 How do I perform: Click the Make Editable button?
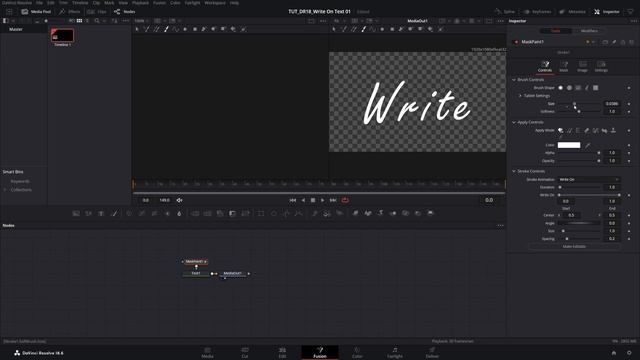pos(574,247)
